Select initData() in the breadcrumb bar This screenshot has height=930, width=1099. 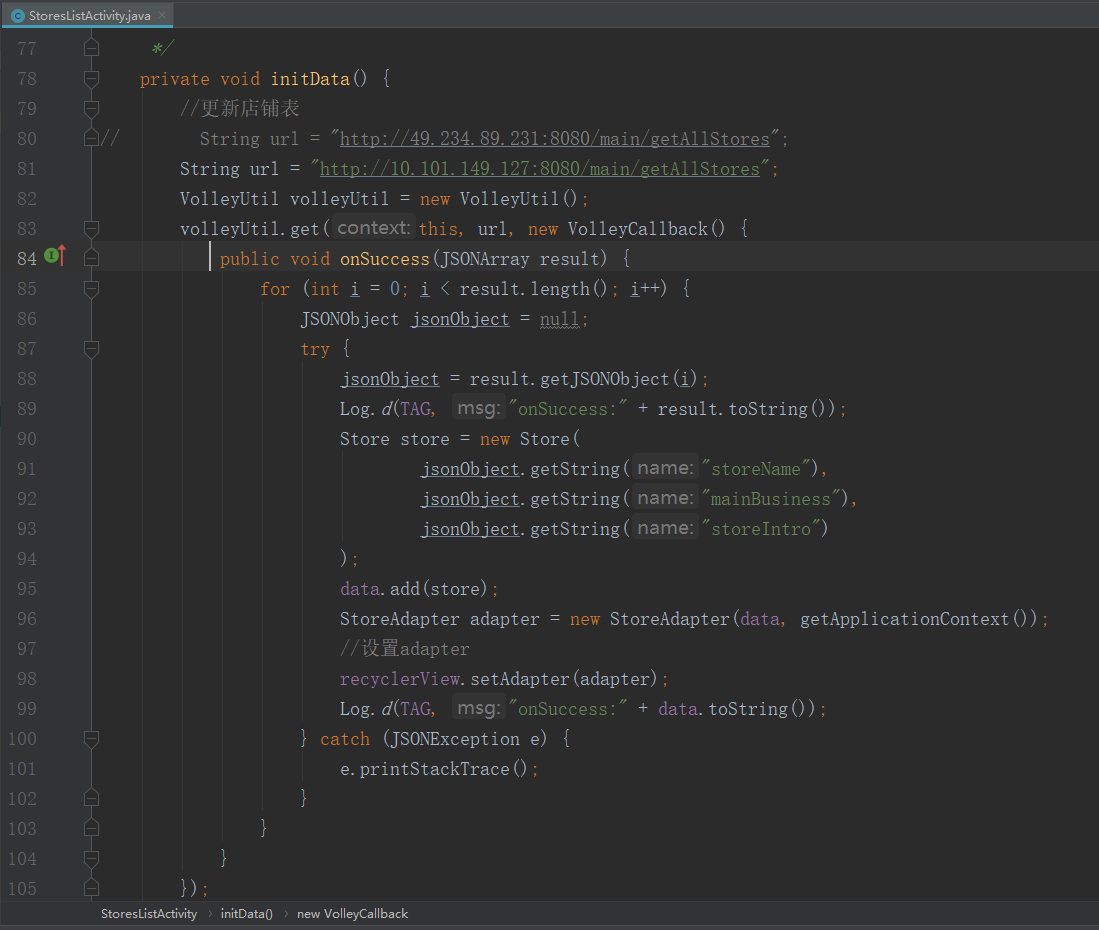pyautogui.click(x=246, y=913)
